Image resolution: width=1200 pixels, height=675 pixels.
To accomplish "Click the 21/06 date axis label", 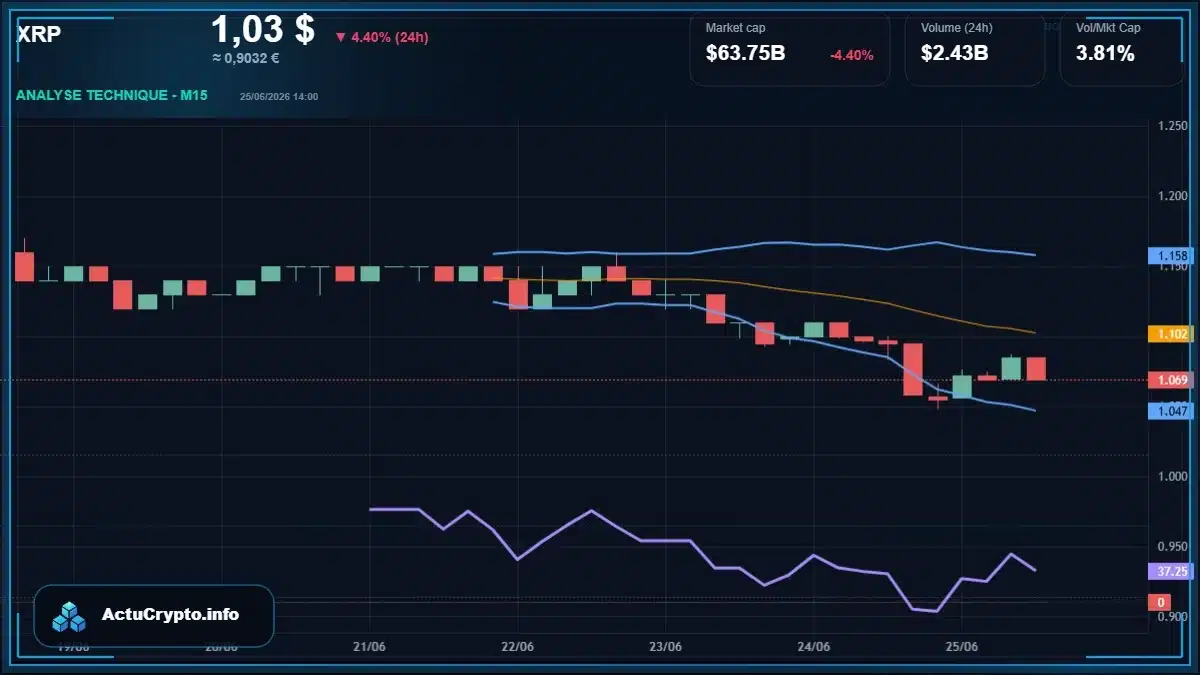I will [x=370, y=646].
